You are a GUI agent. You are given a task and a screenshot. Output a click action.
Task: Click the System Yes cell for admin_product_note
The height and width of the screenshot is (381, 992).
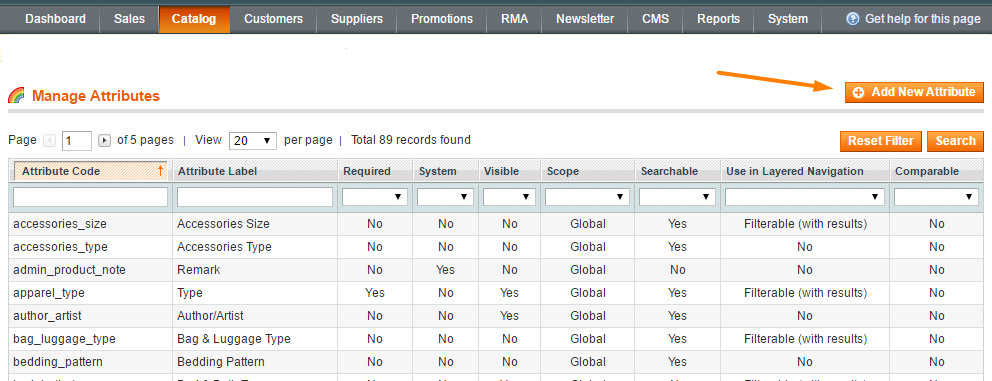click(x=445, y=270)
